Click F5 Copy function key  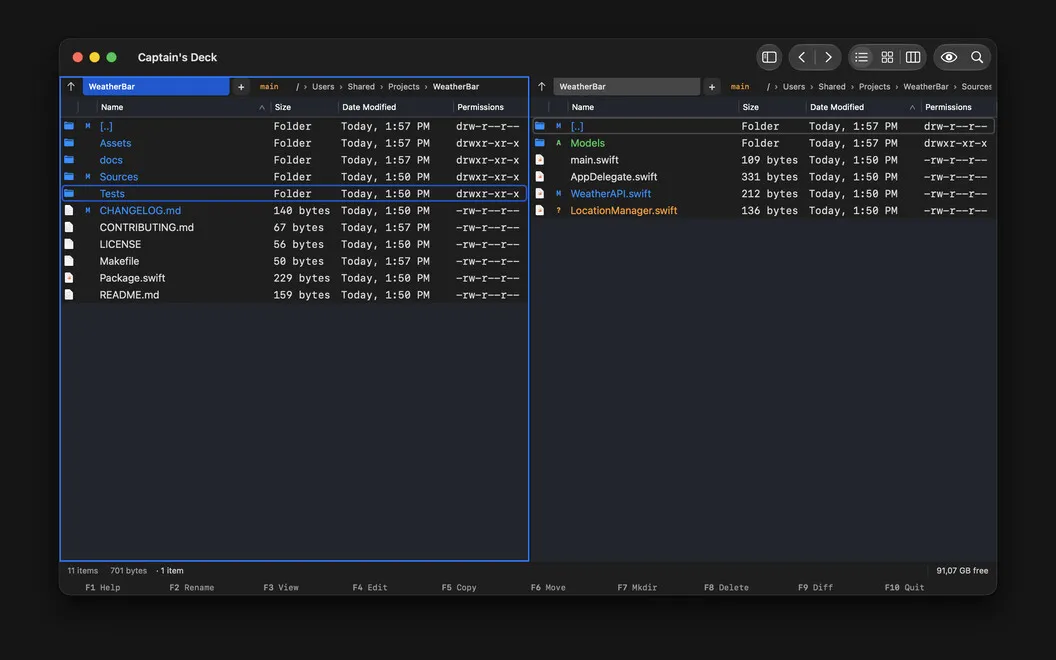point(459,587)
